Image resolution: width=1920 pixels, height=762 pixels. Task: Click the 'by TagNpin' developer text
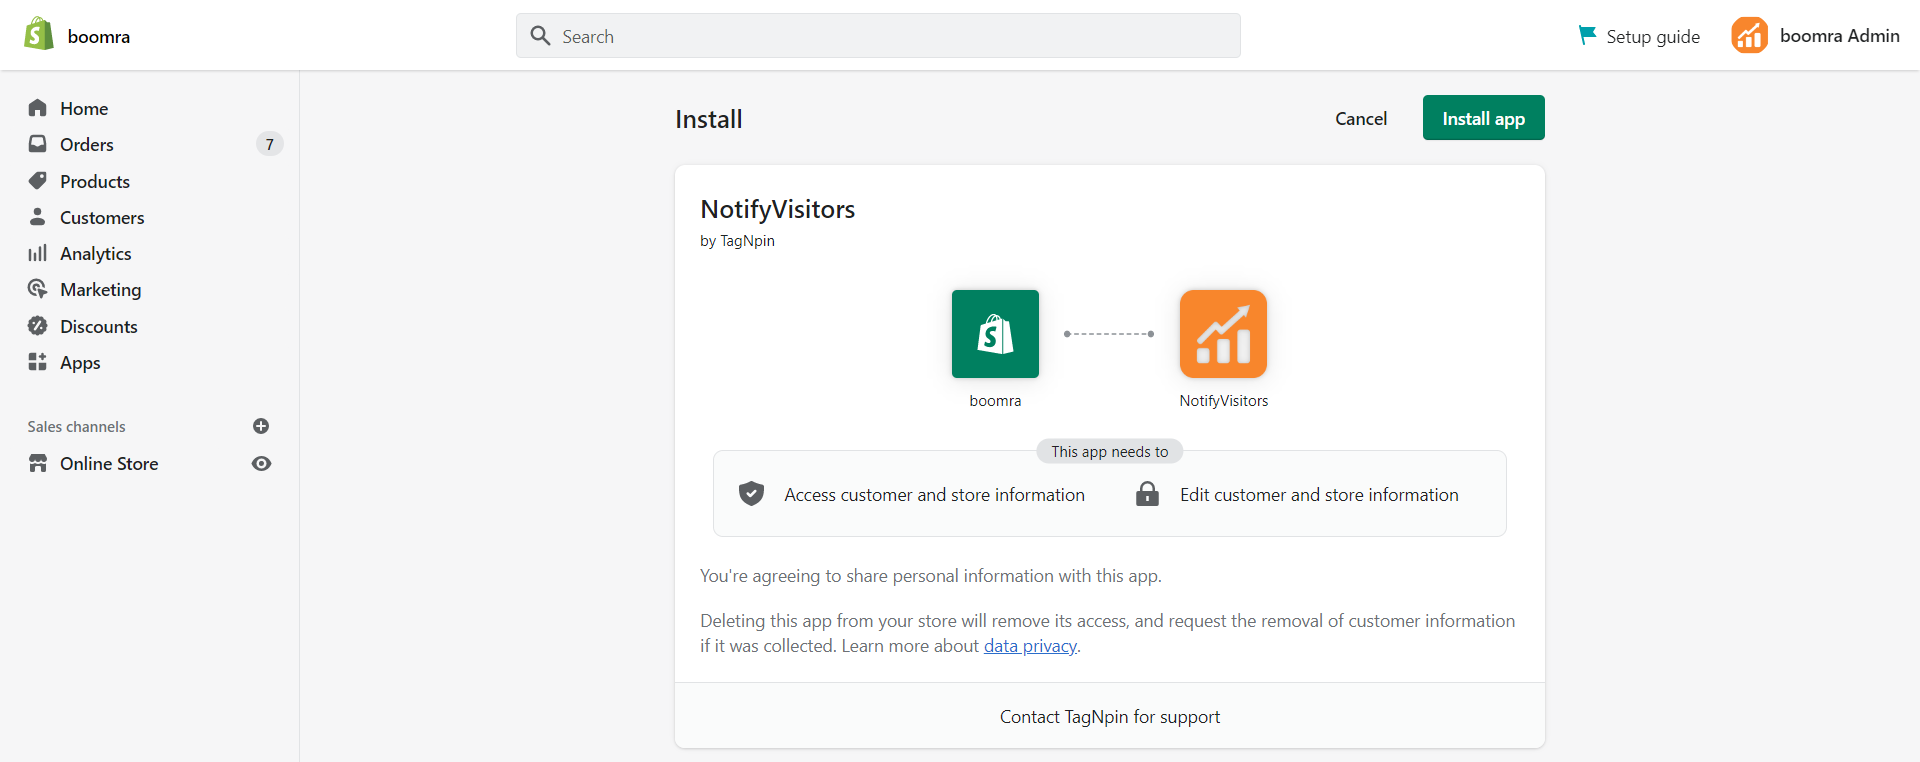click(737, 241)
